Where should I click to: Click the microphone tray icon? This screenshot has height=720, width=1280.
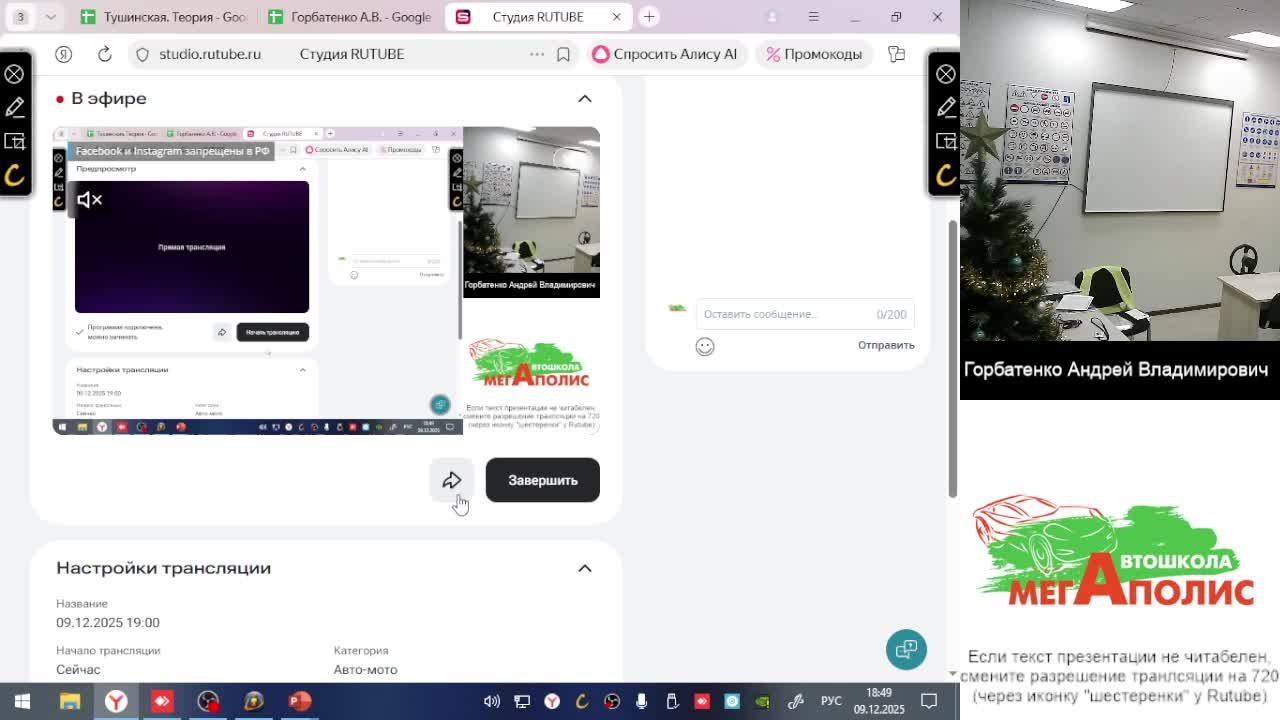pyautogui.click(x=642, y=701)
